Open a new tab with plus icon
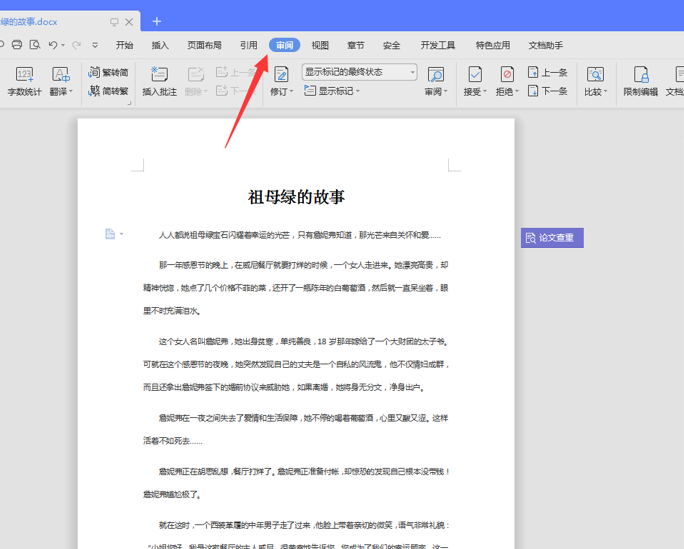684x549 pixels. [157, 21]
